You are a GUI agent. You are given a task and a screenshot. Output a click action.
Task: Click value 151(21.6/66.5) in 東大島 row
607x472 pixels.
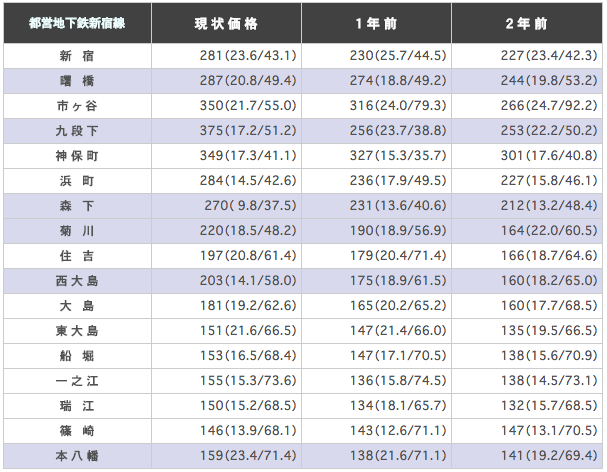click(248, 330)
